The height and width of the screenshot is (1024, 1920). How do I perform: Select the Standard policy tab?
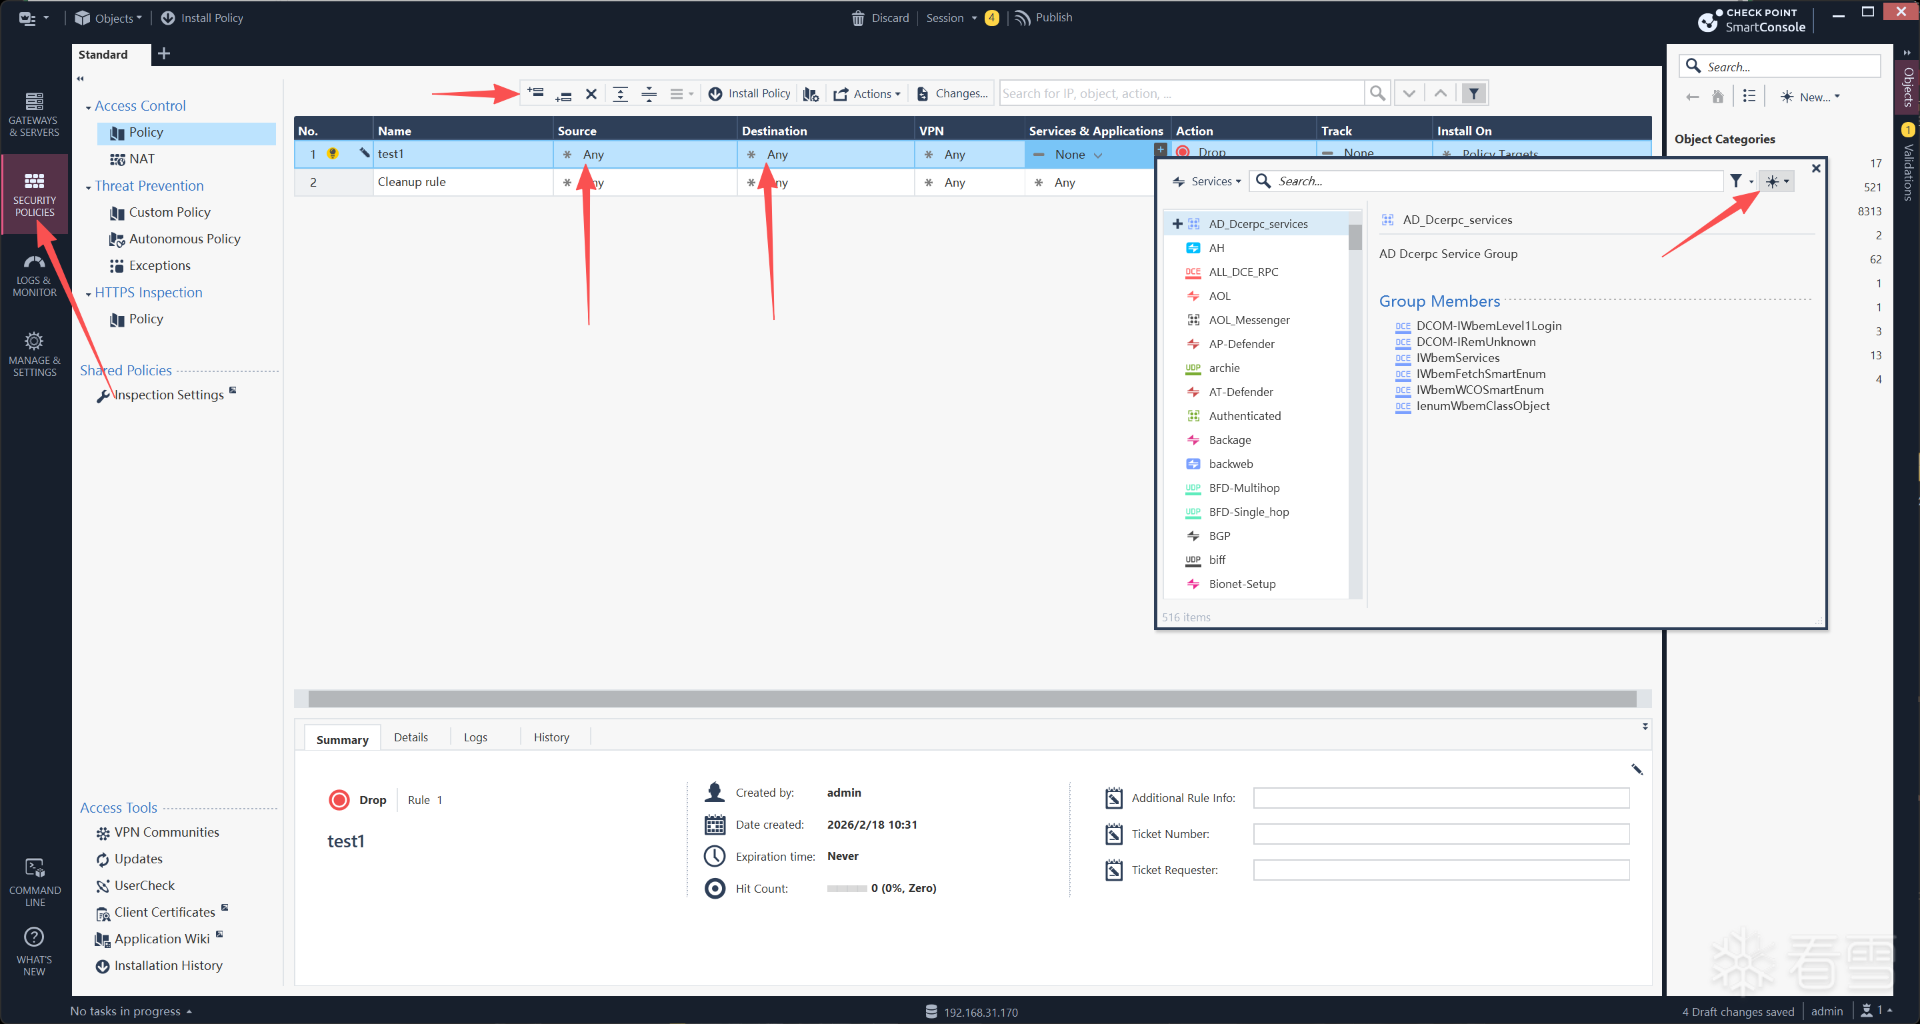(x=103, y=55)
